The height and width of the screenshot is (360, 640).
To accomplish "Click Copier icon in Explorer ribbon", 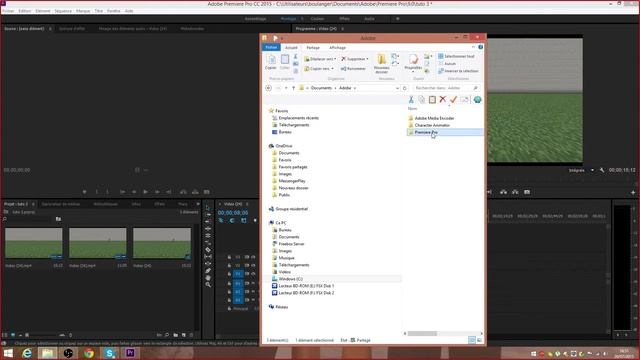I will pyautogui.click(x=271, y=62).
